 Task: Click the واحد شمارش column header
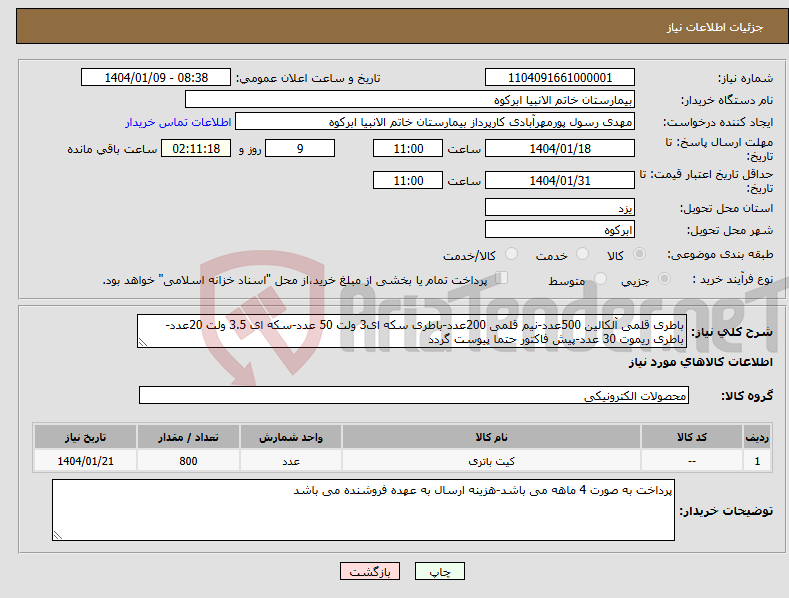pyautogui.click(x=291, y=437)
